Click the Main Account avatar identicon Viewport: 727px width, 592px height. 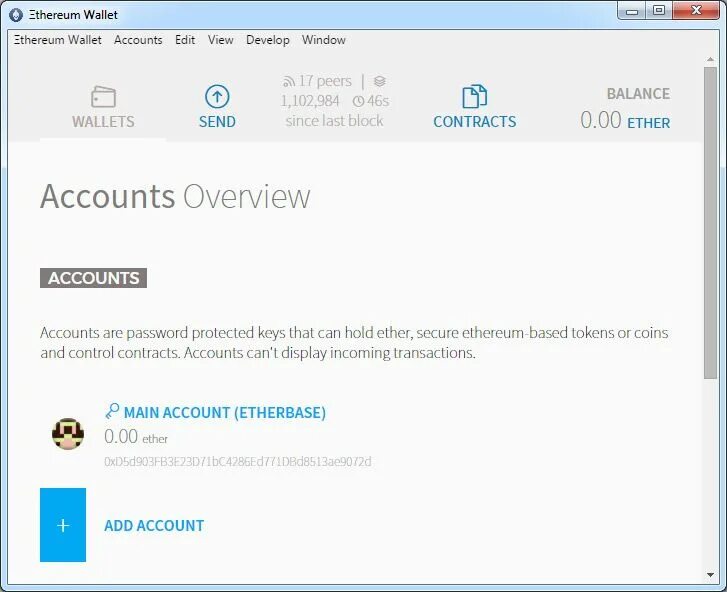68,433
